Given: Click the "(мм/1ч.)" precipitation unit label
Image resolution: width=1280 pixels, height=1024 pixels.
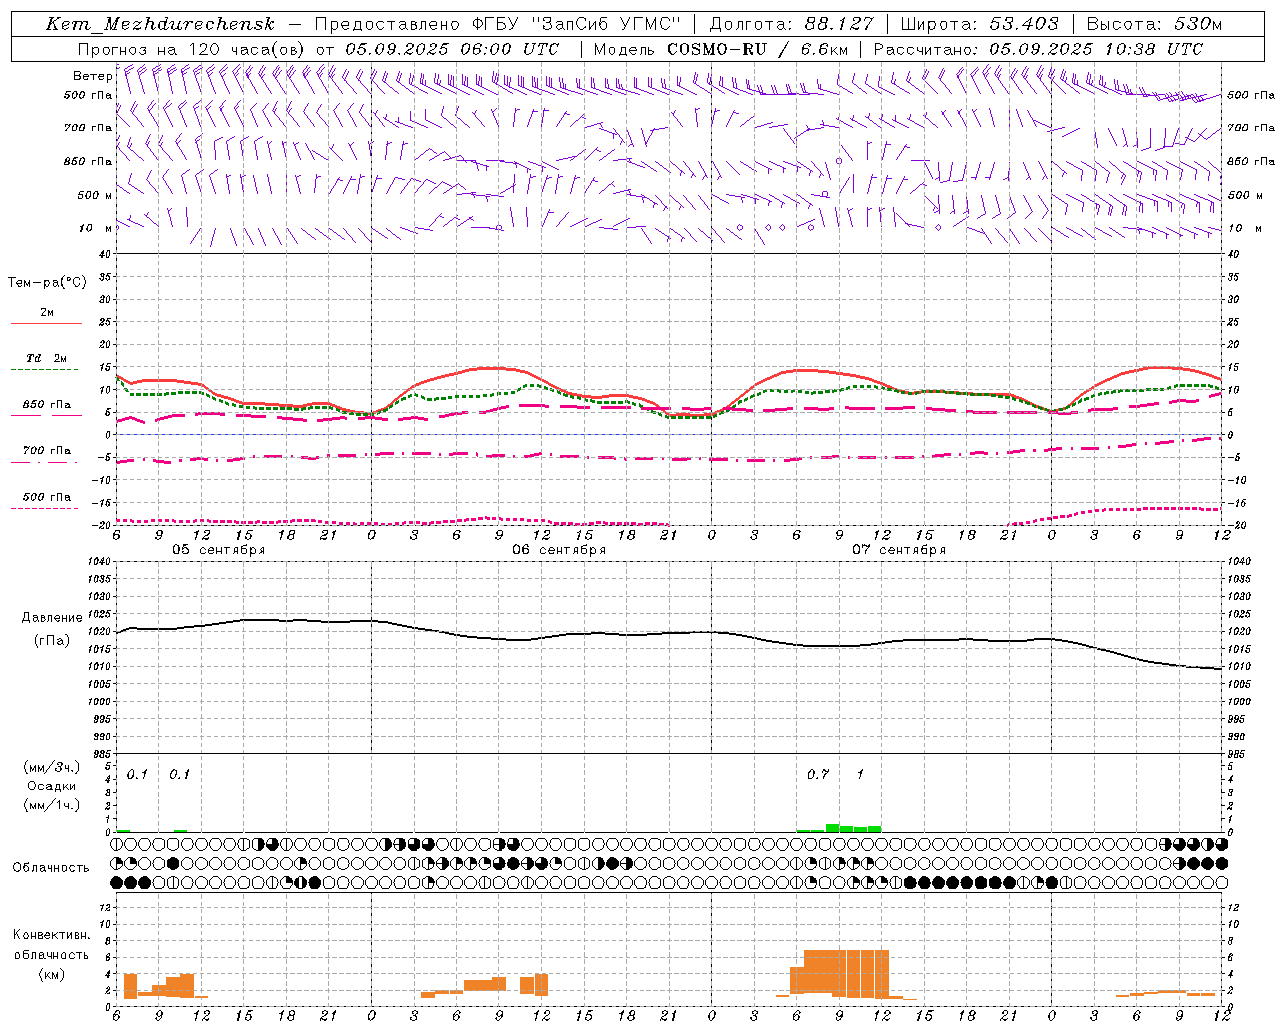Looking at the screenshot, I should click(51, 805).
